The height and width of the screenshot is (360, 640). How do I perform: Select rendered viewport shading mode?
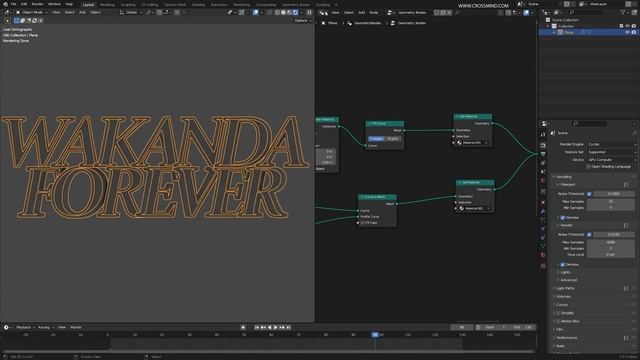click(x=295, y=13)
